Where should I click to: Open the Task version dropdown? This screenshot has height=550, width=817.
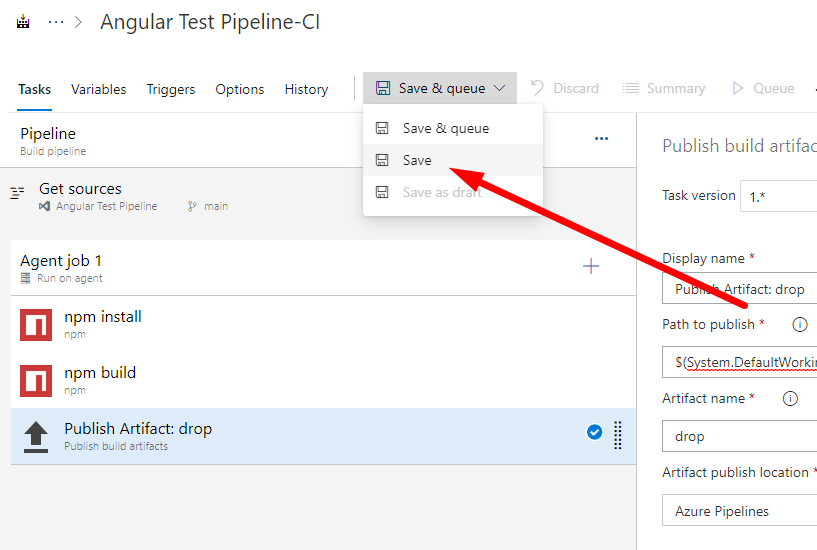(780, 197)
